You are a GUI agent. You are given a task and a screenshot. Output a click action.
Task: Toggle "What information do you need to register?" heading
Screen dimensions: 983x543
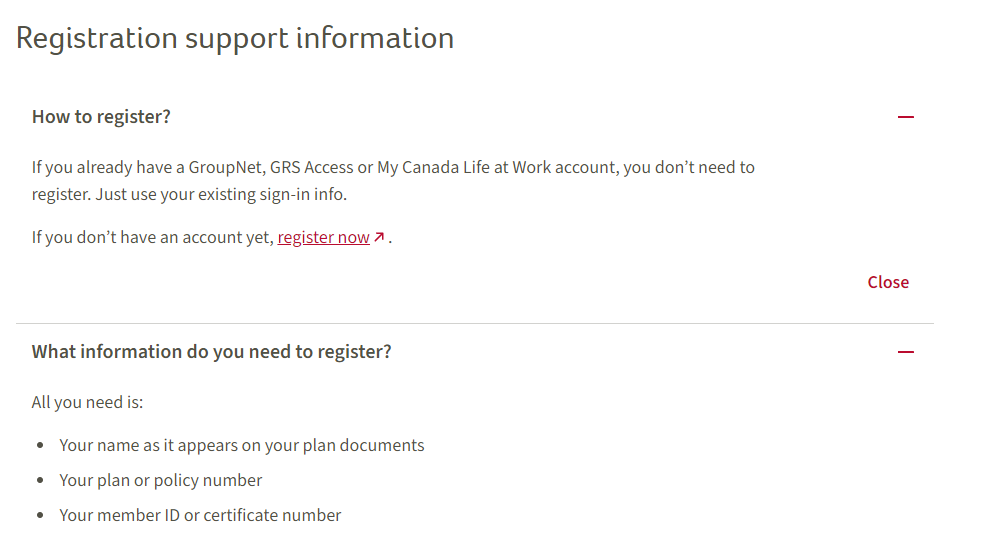point(211,352)
